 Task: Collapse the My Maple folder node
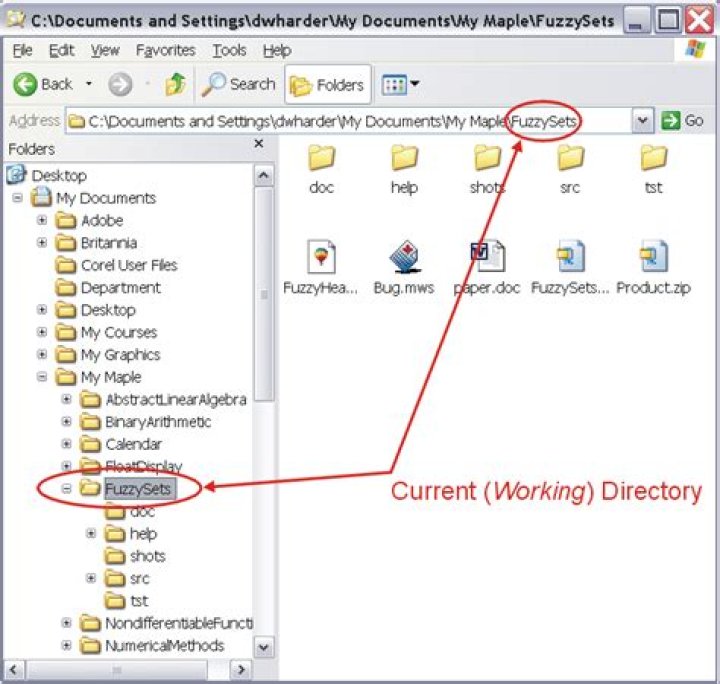42,377
